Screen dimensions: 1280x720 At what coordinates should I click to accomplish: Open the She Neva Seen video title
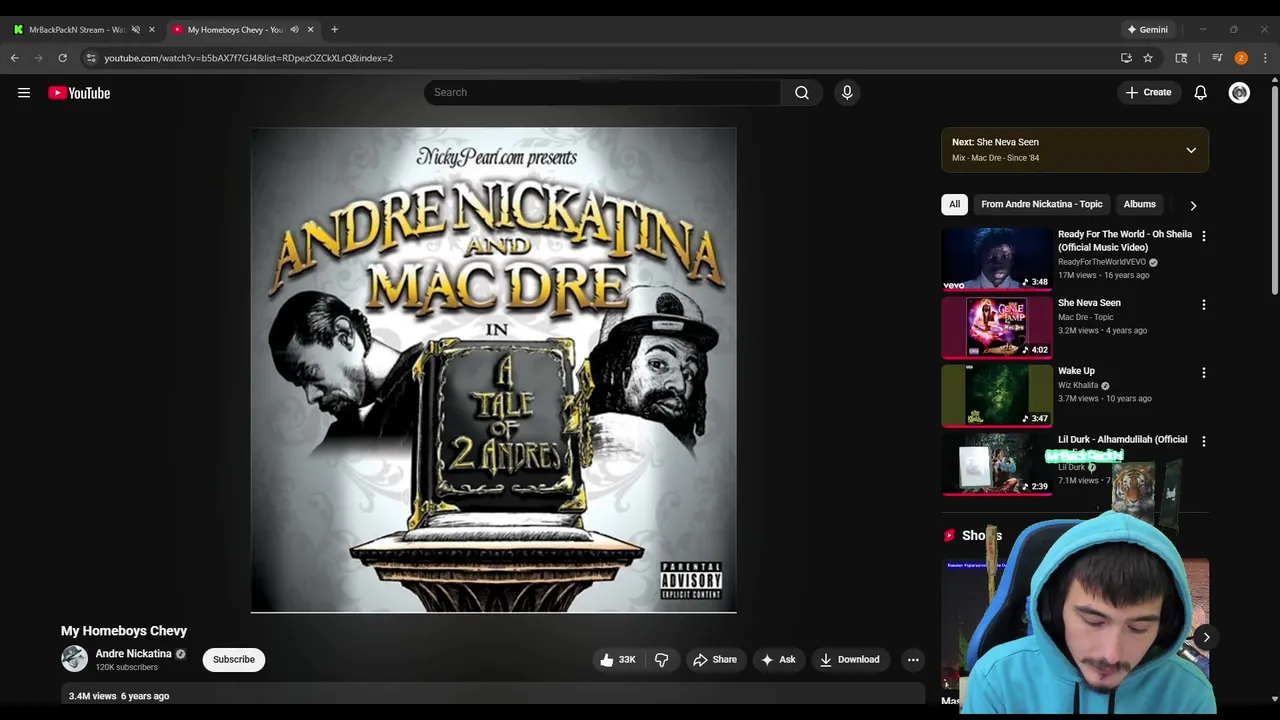[x=1089, y=303]
